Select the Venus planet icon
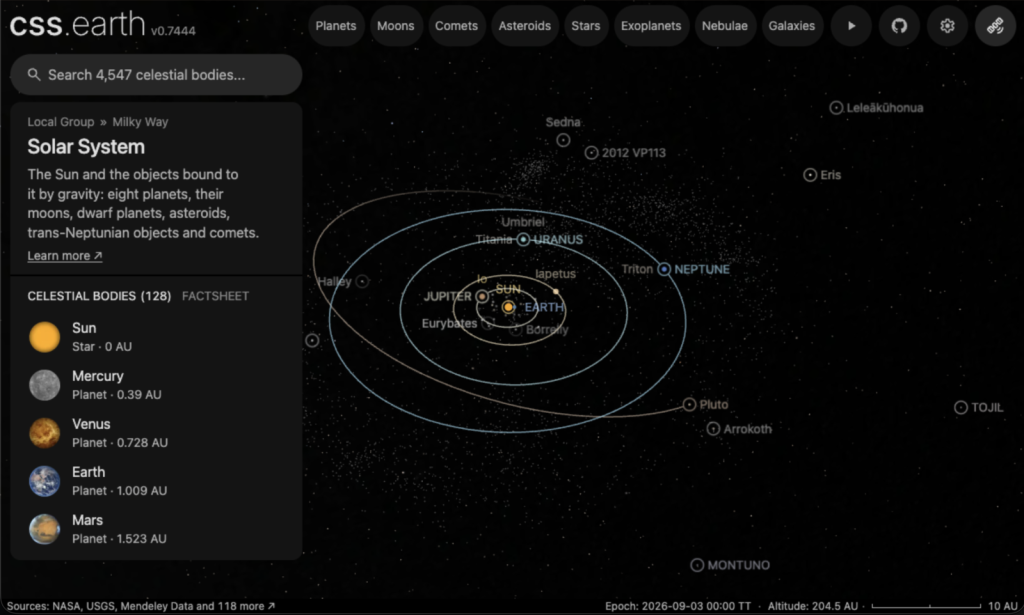The width and height of the screenshot is (1024, 615). point(44,433)
